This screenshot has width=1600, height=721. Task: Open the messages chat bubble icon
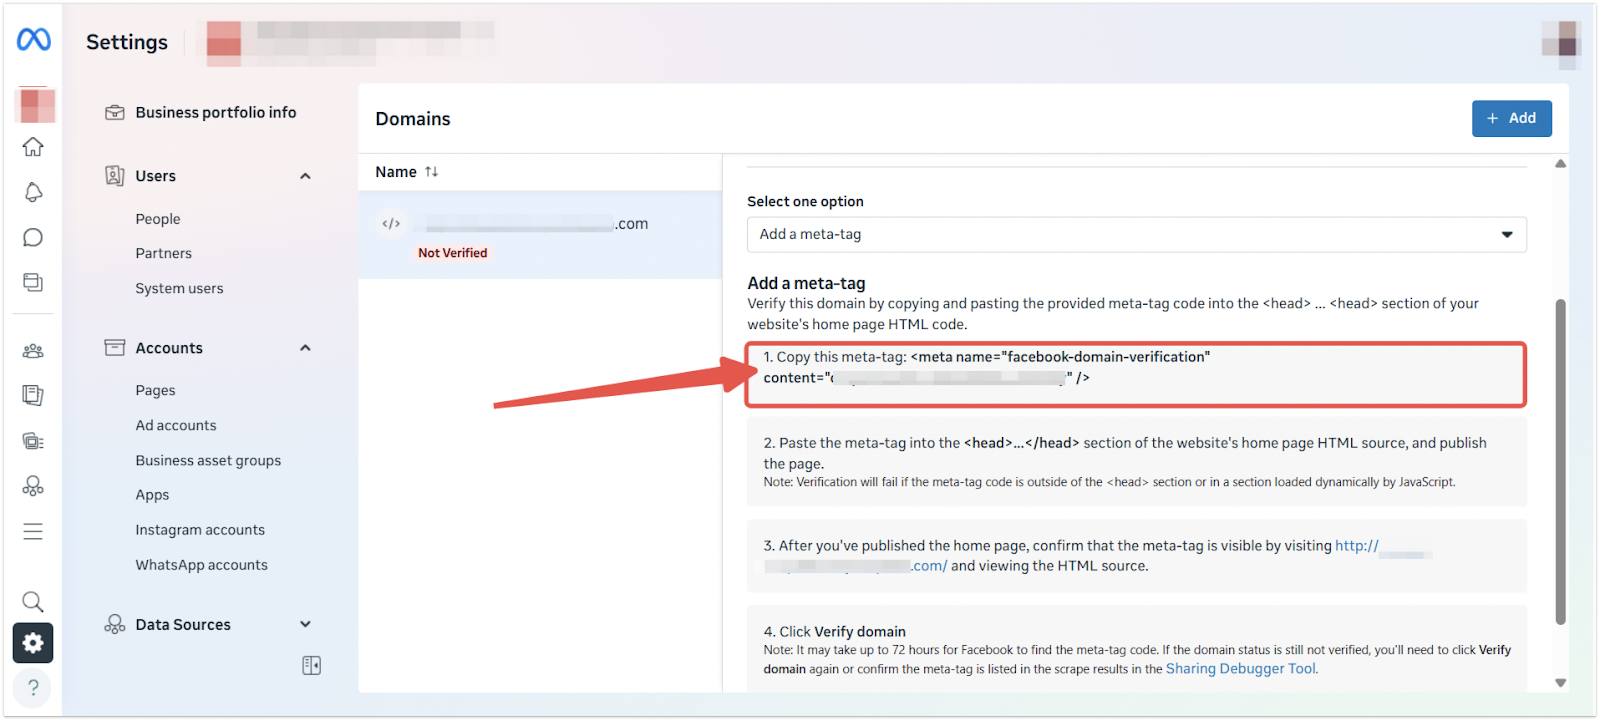(x=33, y=237)
